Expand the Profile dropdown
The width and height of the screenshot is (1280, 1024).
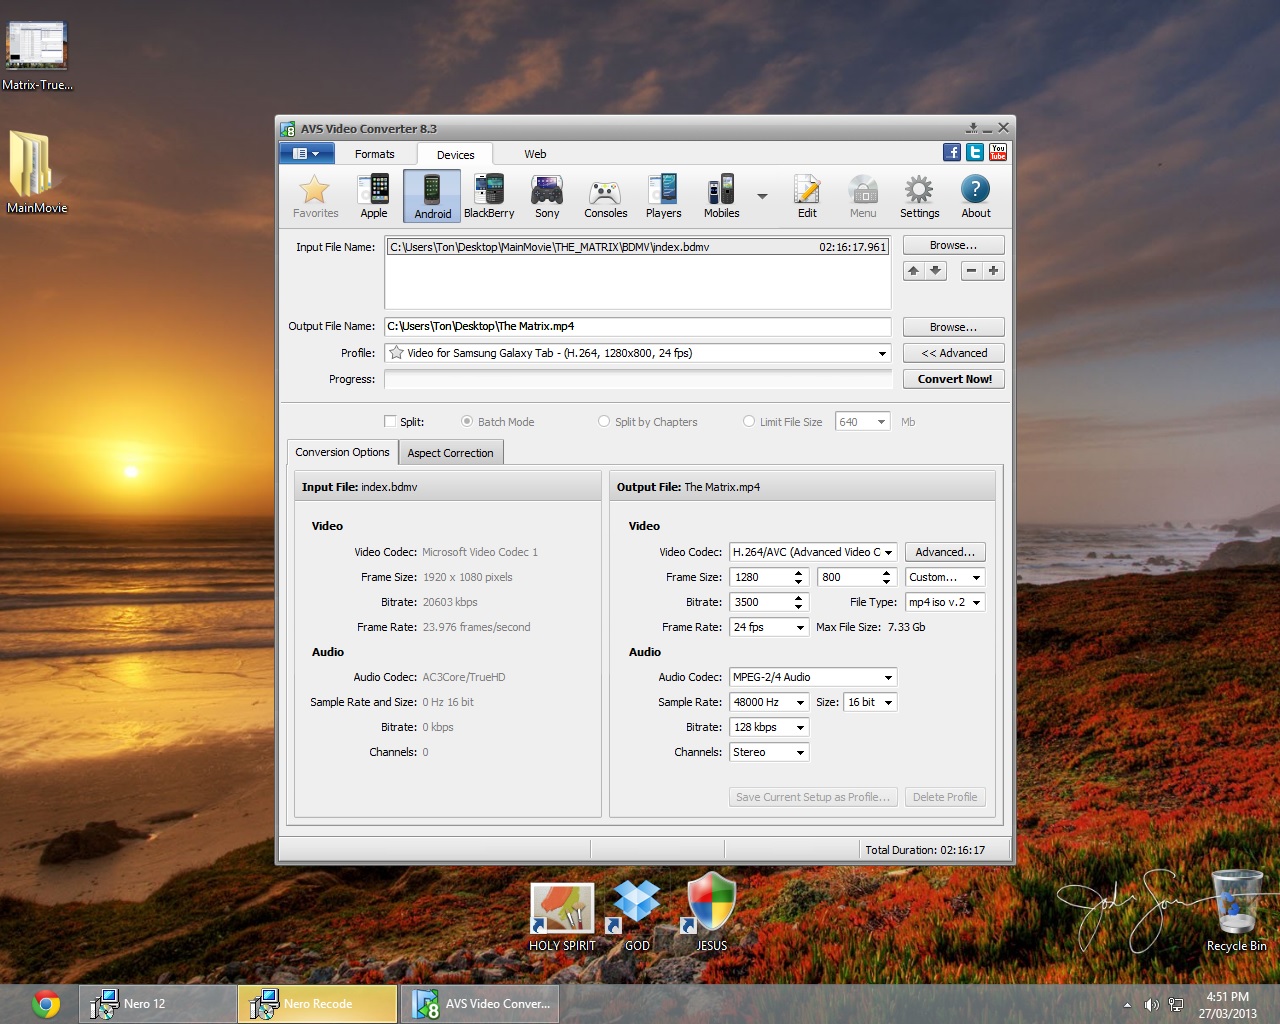(882, 353)
